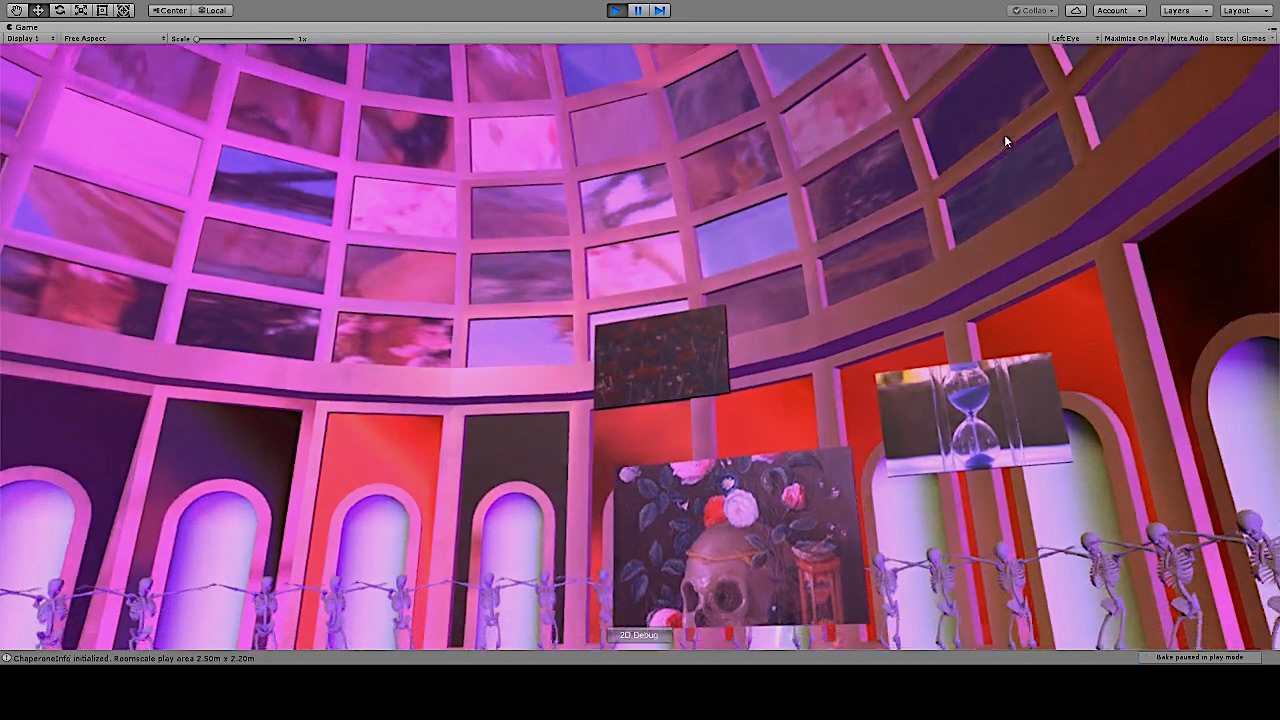Image resolution: width=1280 pixels, height=720 pixels.
Task: Click the hourglass video panel
Action: click(973, 414)
